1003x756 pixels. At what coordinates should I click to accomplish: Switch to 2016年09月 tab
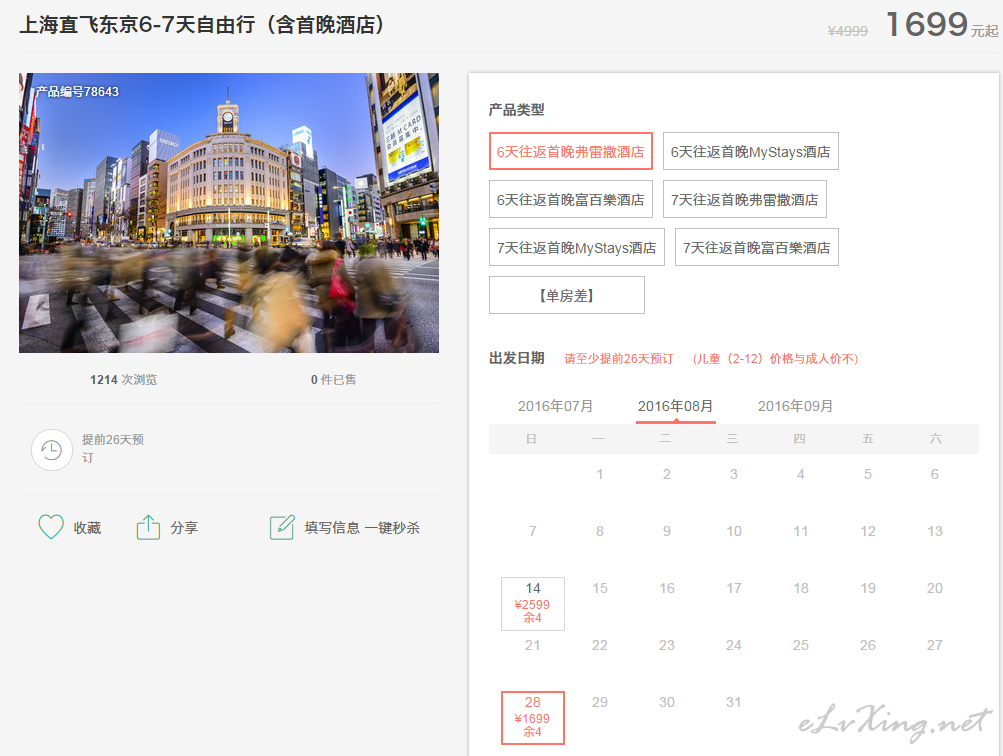coord(795,406)
